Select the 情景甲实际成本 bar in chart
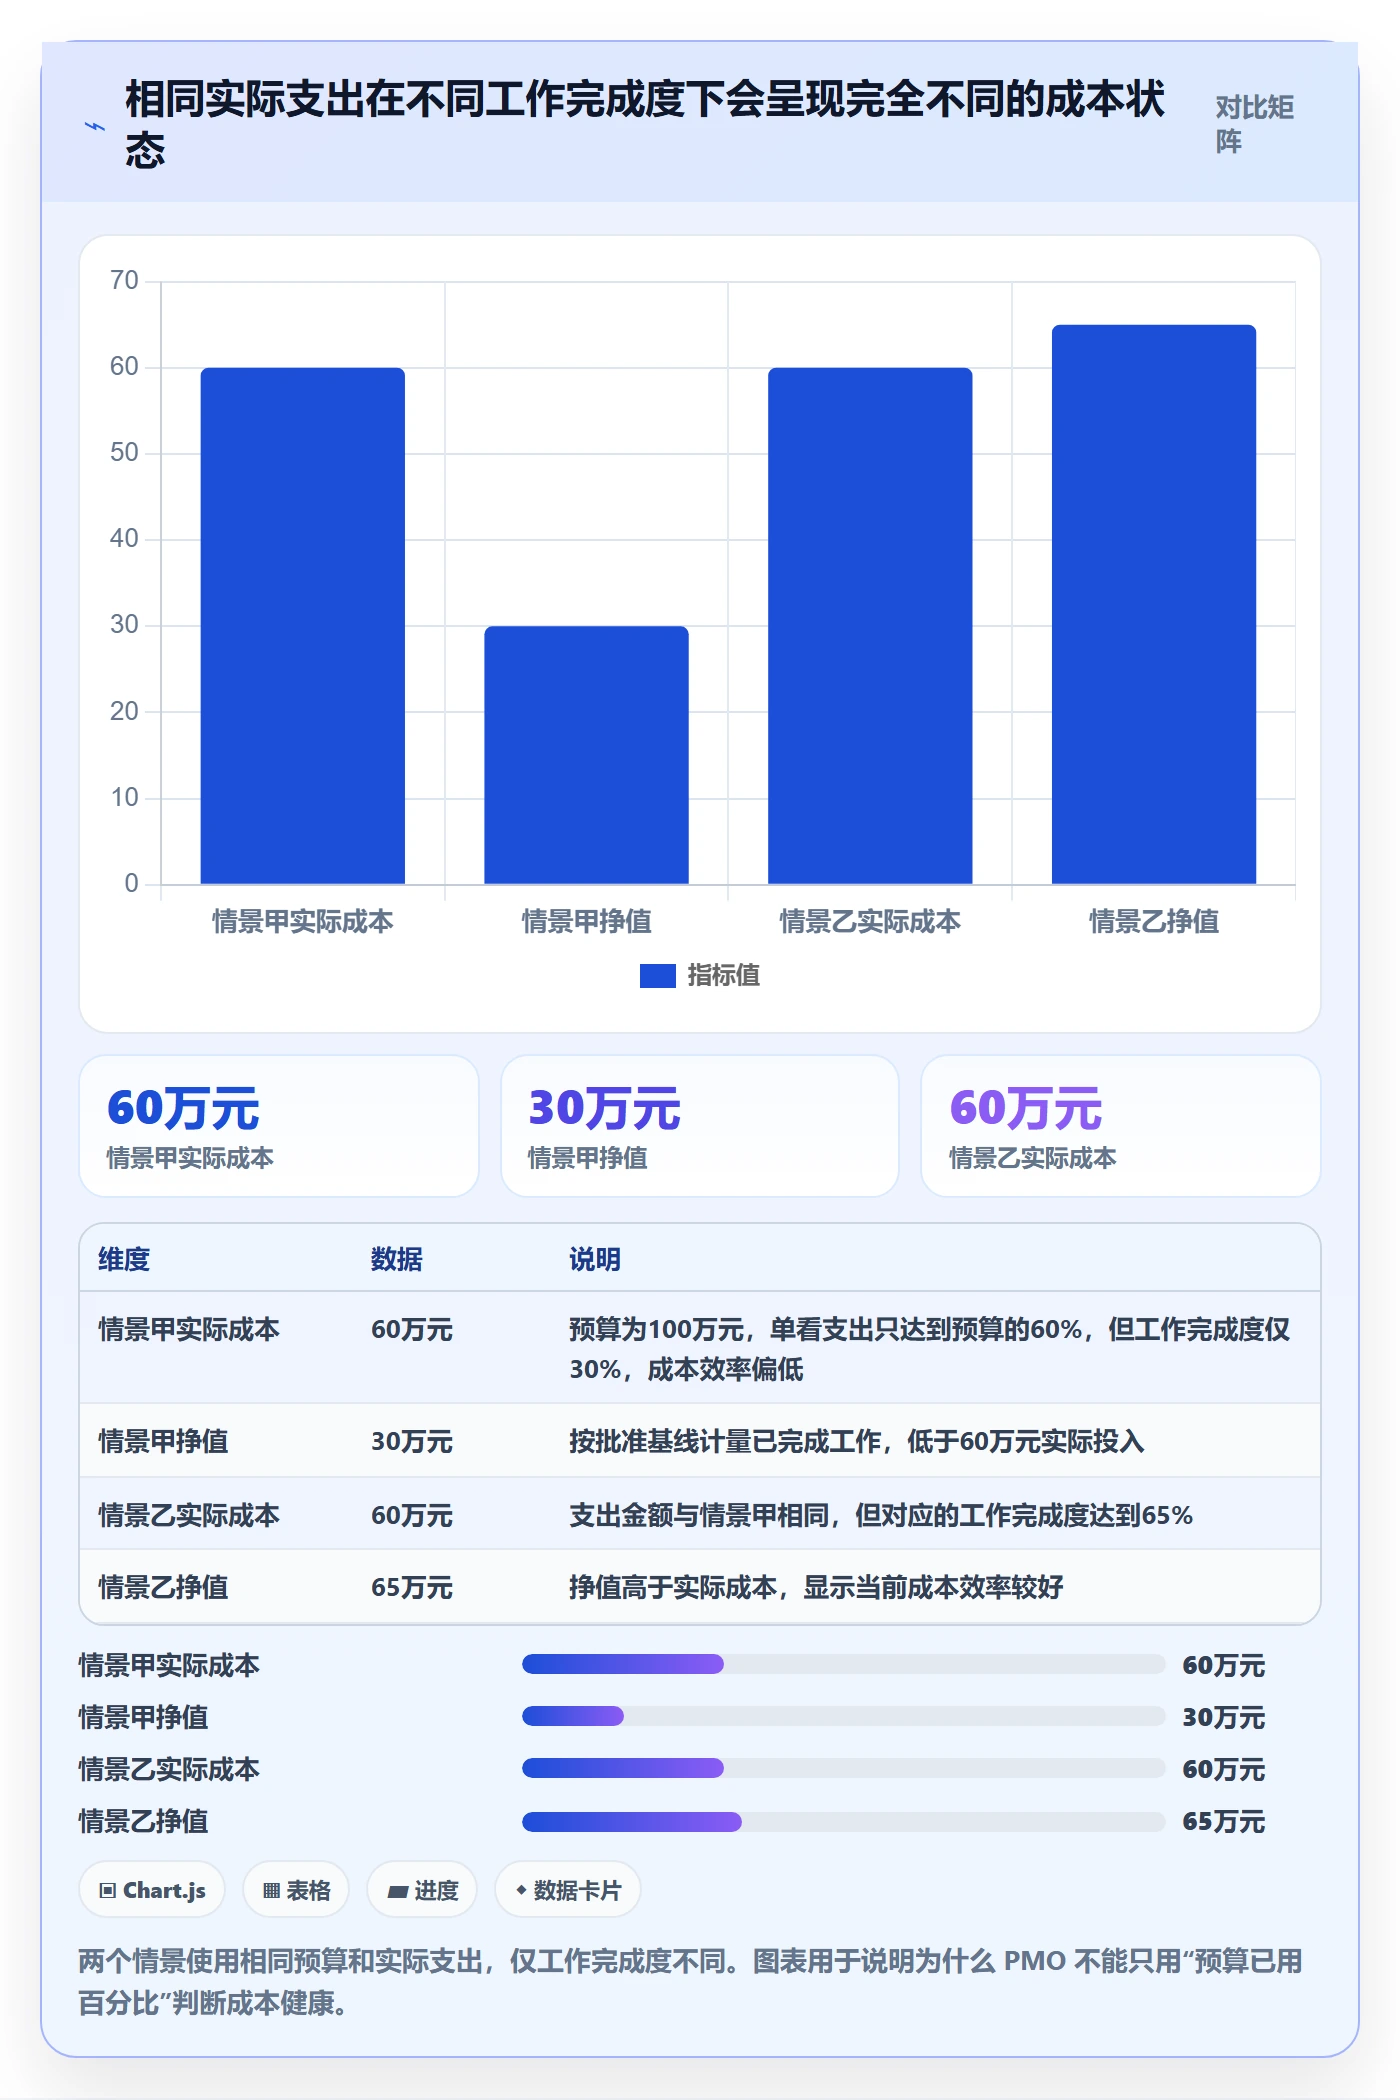 pyautogui.click(x=303, y=626)
